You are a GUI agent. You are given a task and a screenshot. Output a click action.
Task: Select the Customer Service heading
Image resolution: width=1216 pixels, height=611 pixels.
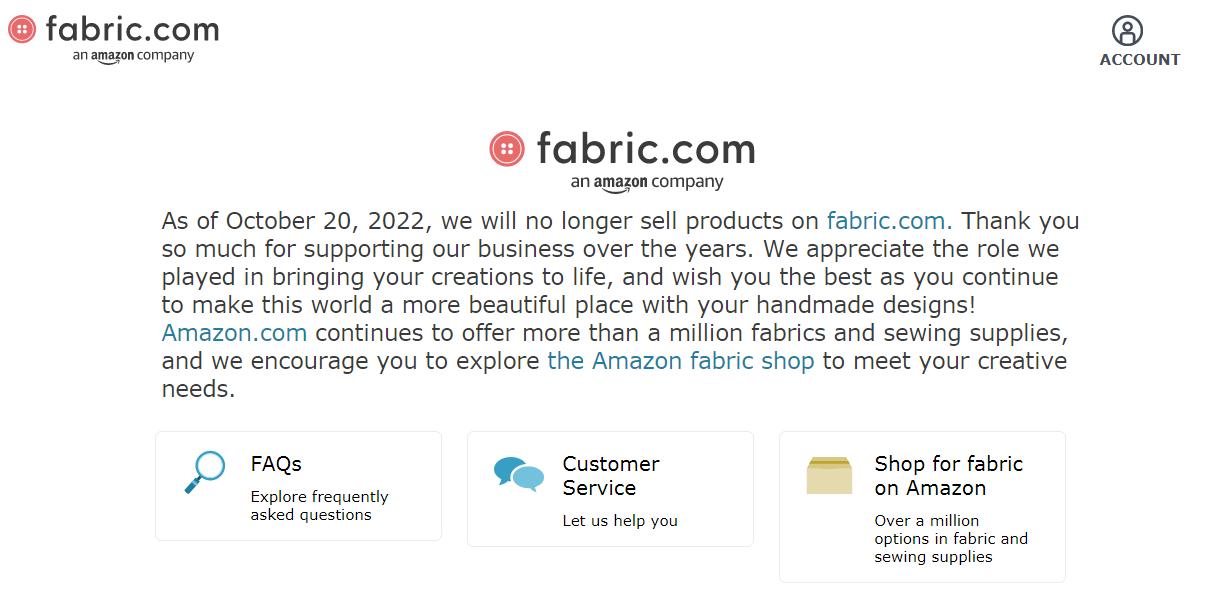coord(611,476)
